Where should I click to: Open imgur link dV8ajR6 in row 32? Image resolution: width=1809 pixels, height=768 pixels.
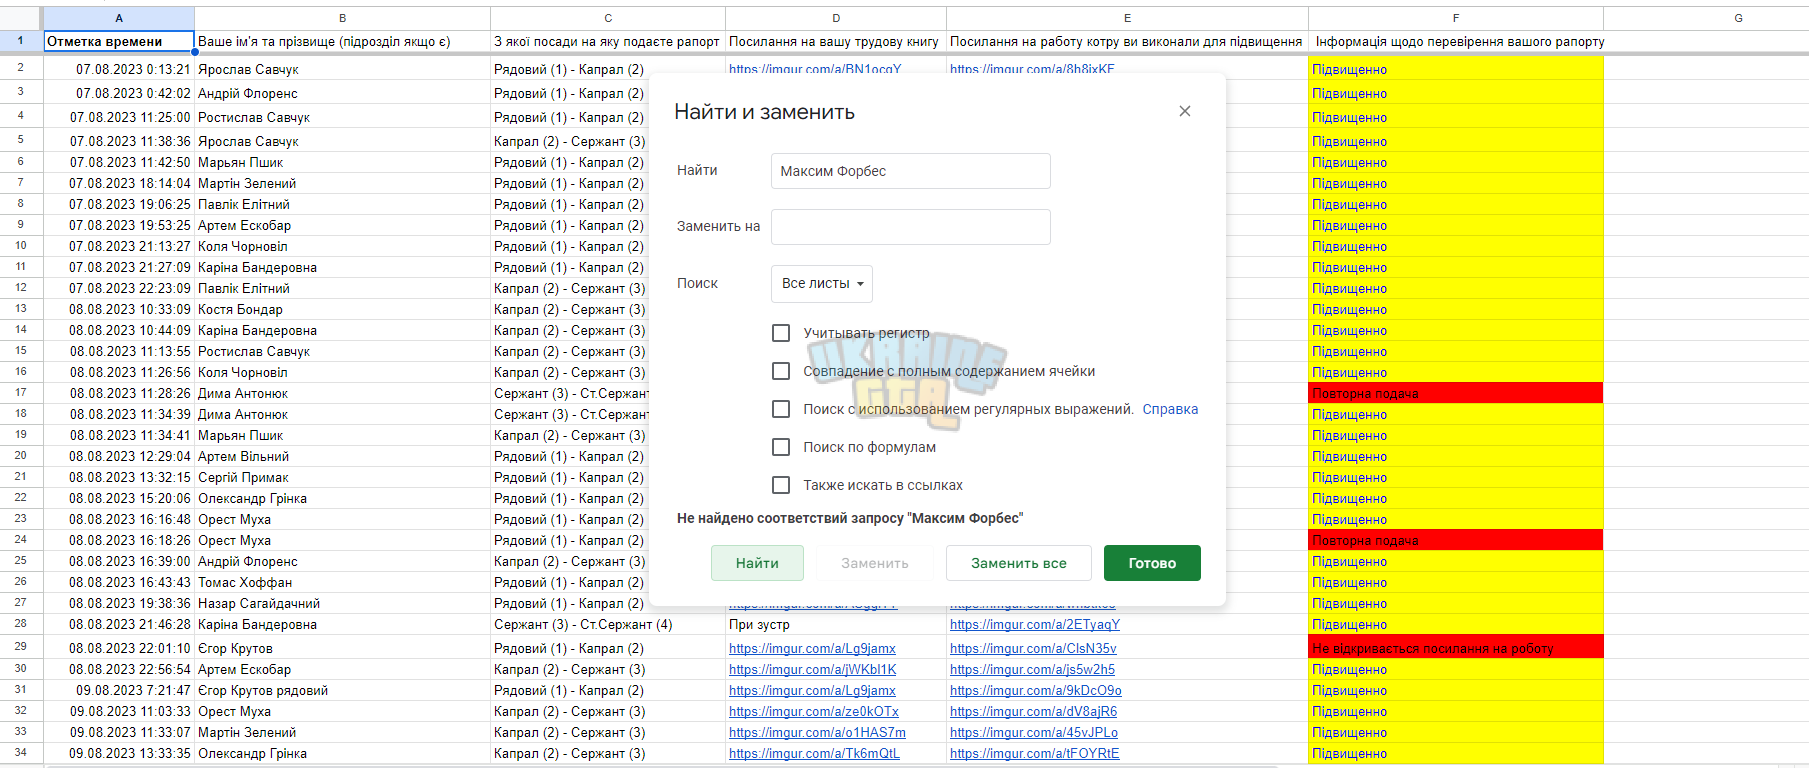(x=1033, y=712)
